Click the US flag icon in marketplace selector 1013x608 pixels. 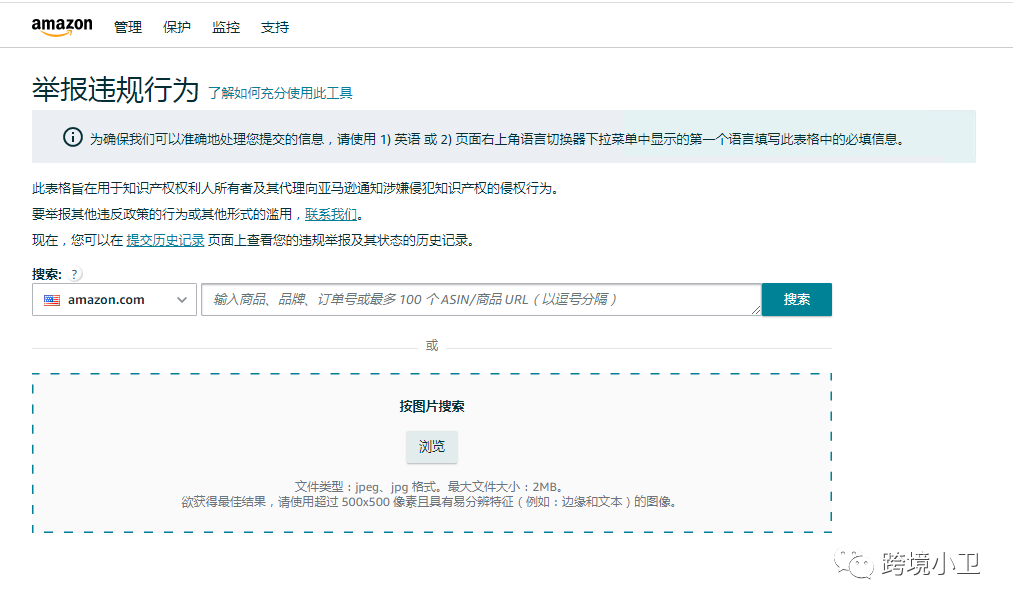52,300
